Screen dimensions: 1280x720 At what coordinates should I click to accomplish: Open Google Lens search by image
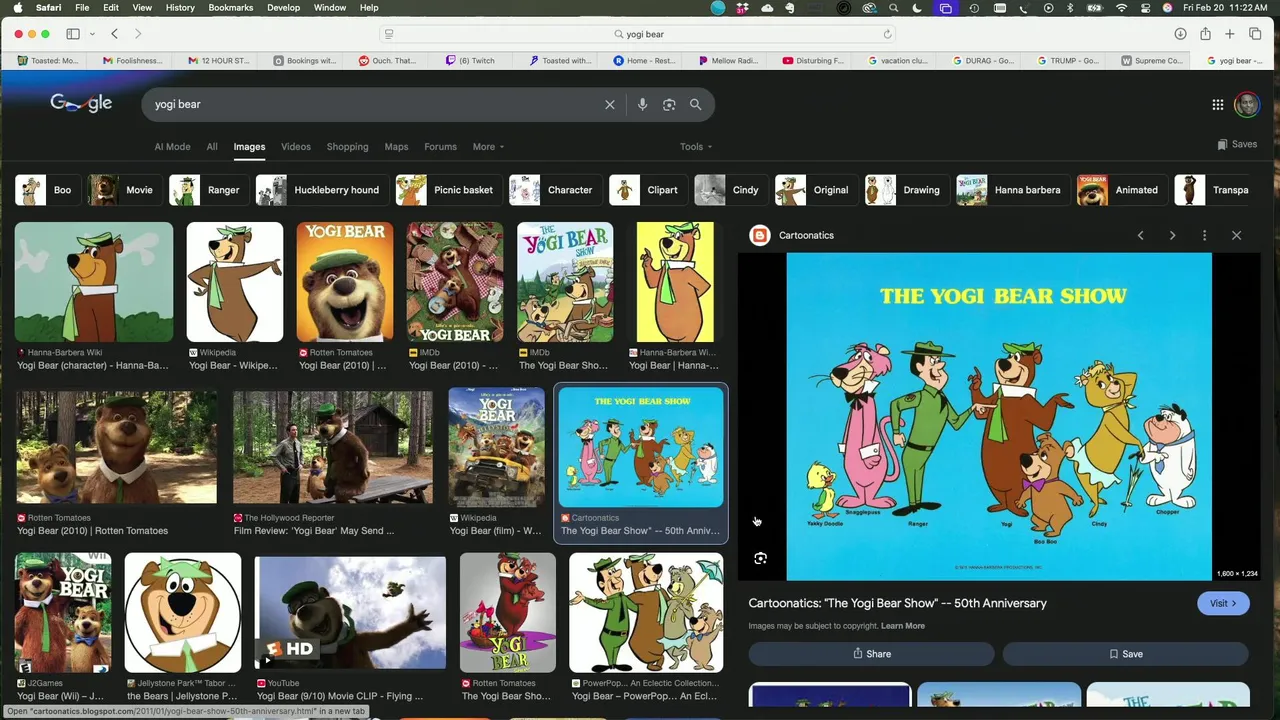click(669, 104)
